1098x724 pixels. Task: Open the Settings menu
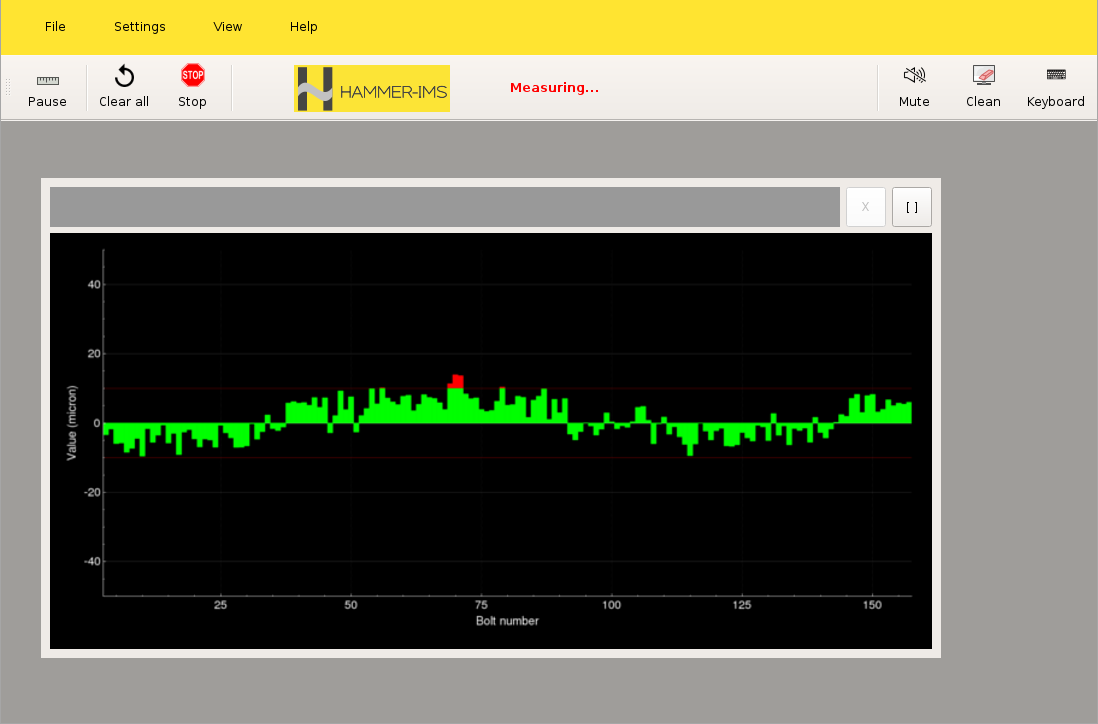pos(140,27)
